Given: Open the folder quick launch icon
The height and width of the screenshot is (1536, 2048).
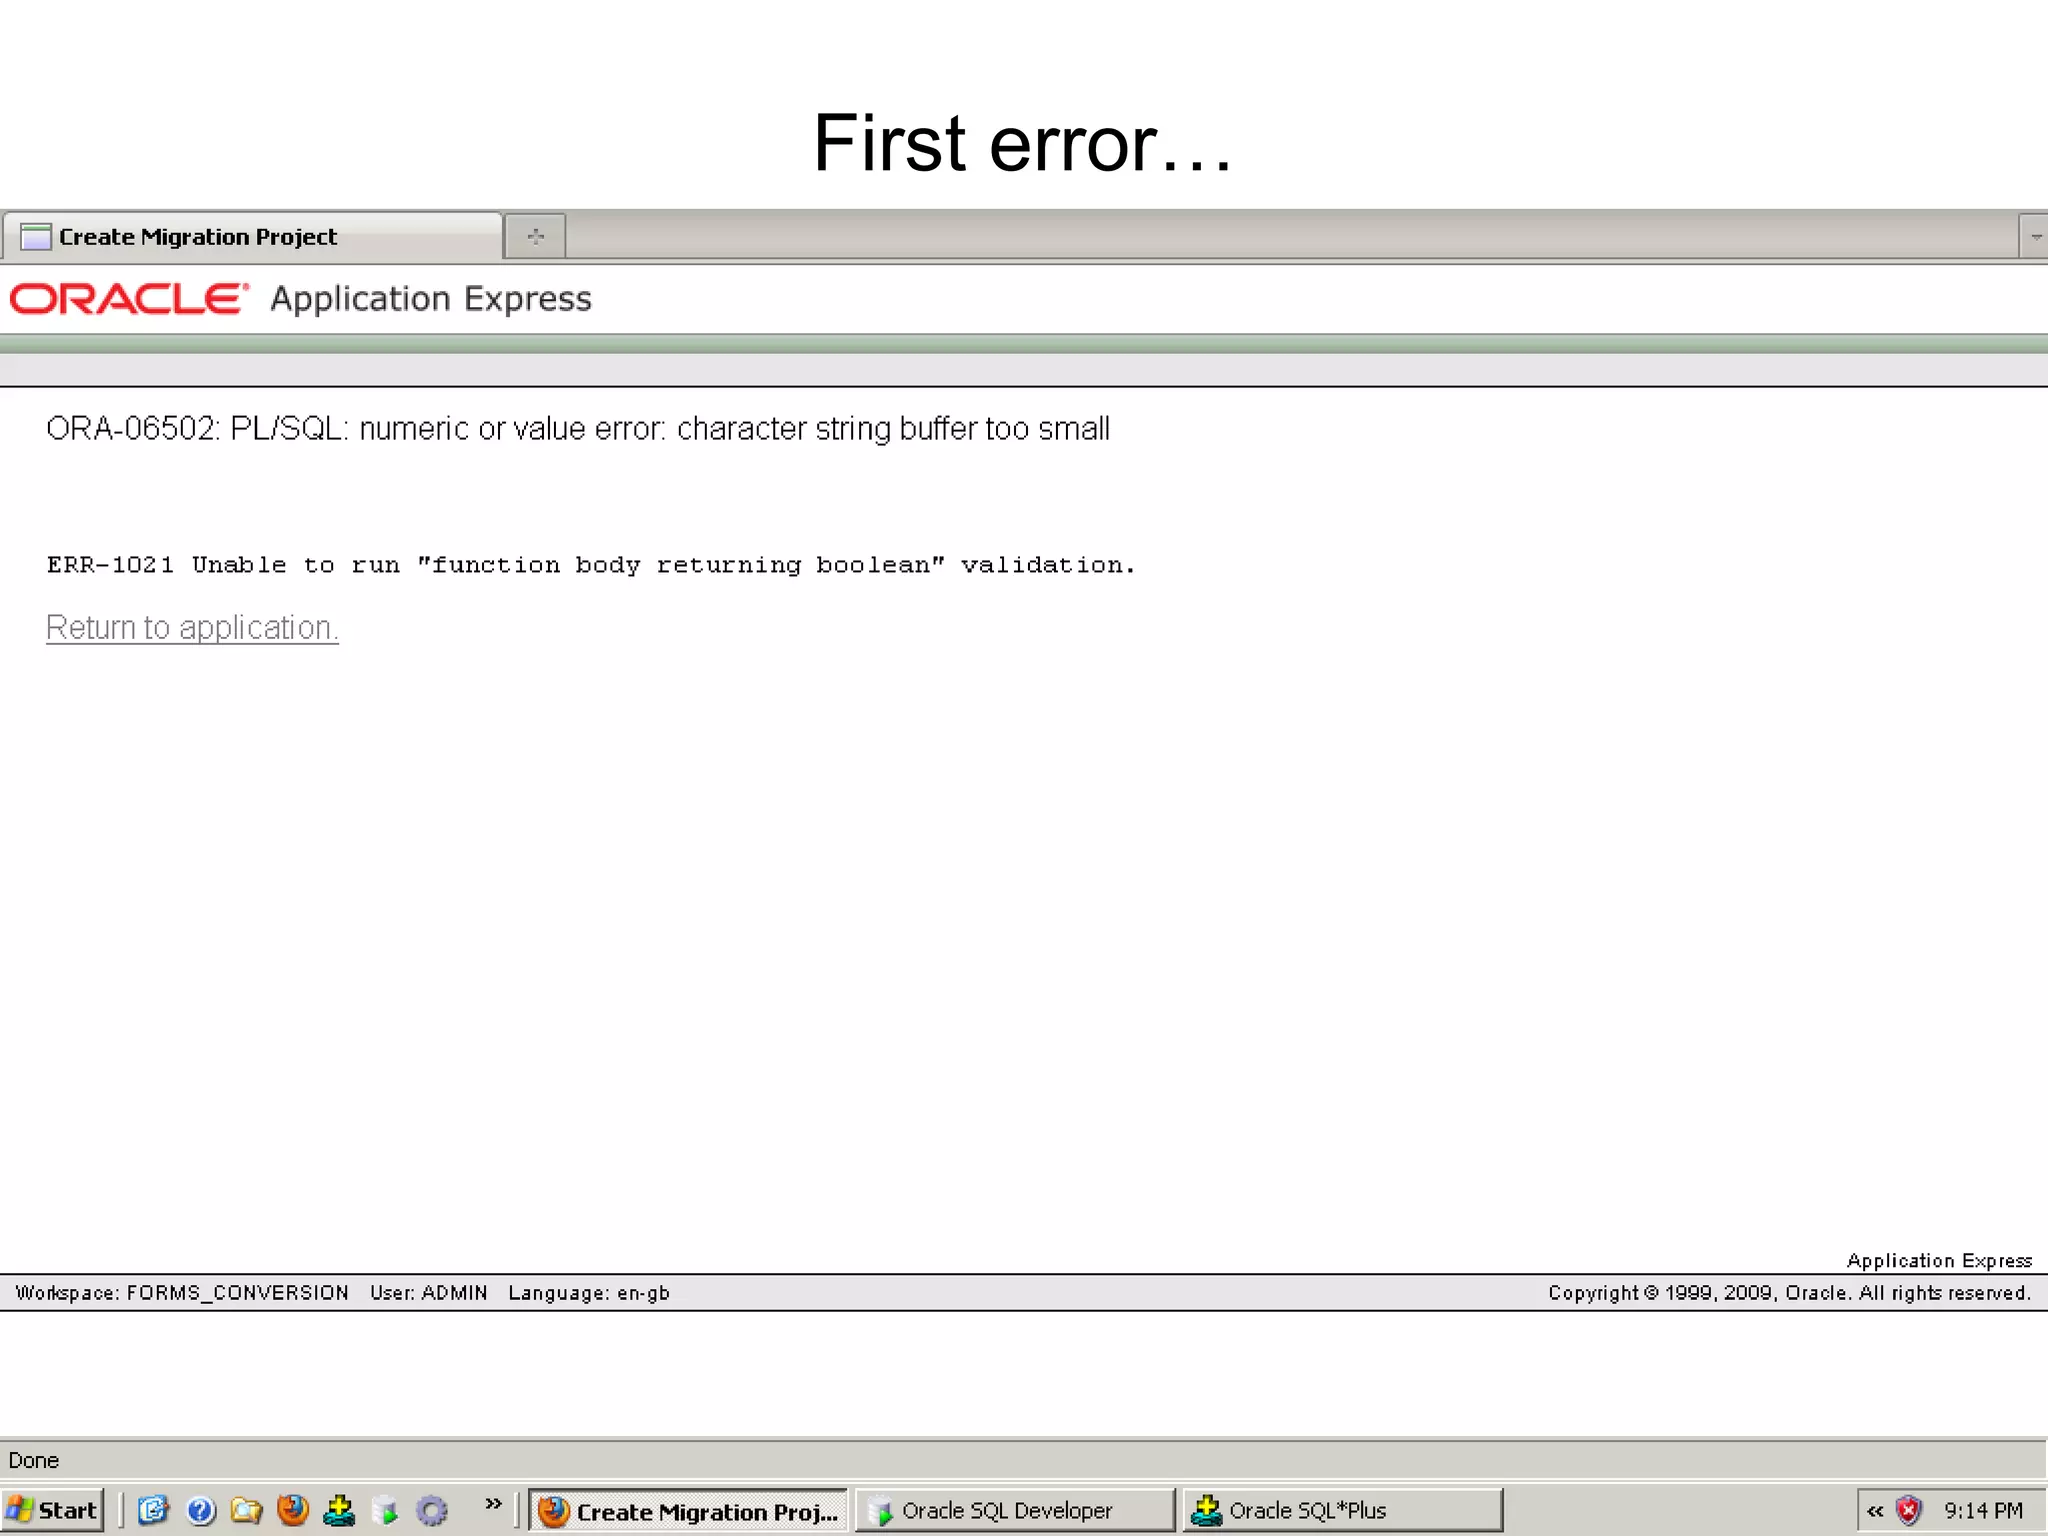Looking at the screenshot, I should 246,1510.
